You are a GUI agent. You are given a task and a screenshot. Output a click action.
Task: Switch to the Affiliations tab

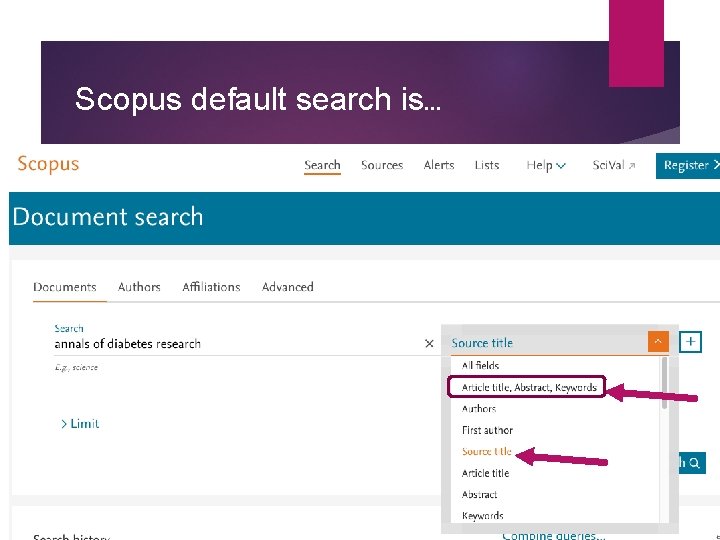tap(211, 287)
